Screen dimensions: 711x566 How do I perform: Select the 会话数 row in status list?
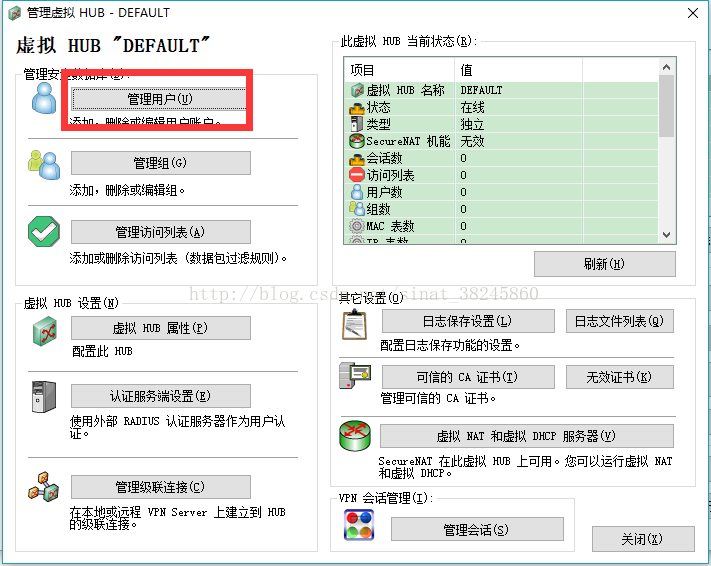coord(400,158)
